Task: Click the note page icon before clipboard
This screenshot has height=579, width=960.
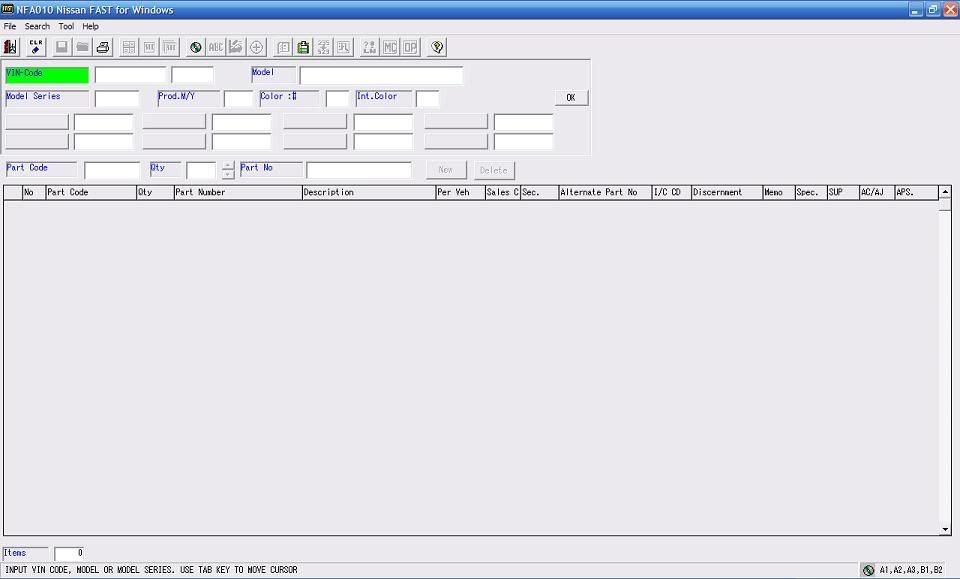Action: [283, 47]
